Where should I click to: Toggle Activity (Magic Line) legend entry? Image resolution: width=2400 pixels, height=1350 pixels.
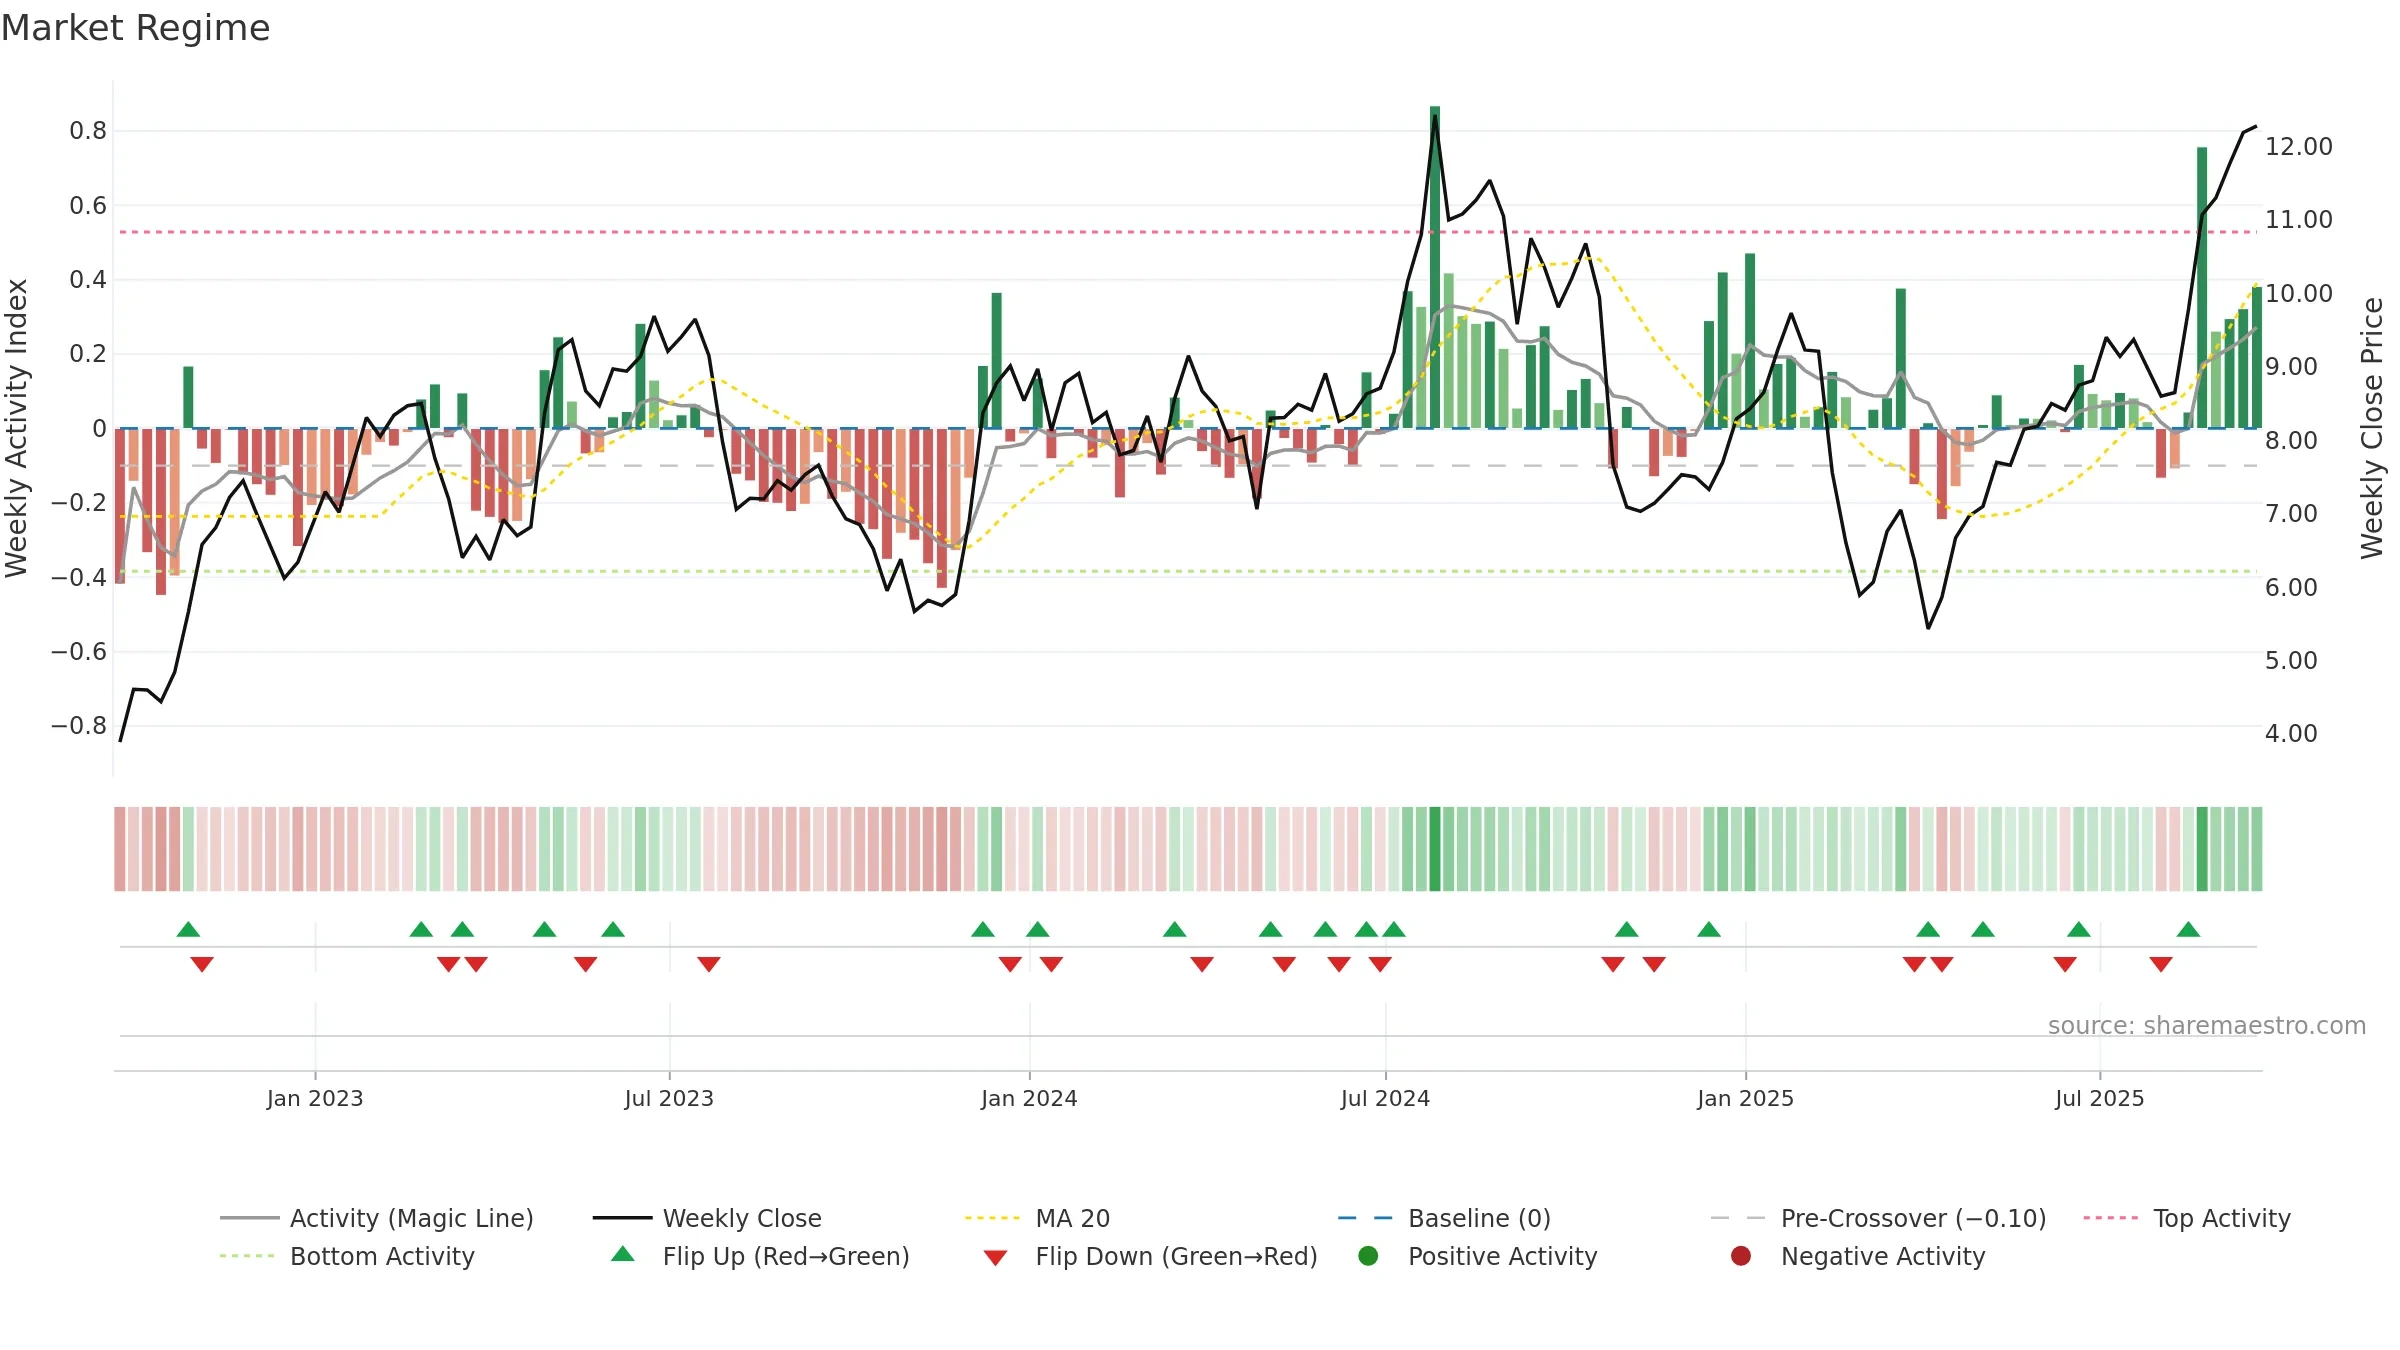pos(377,1218)
